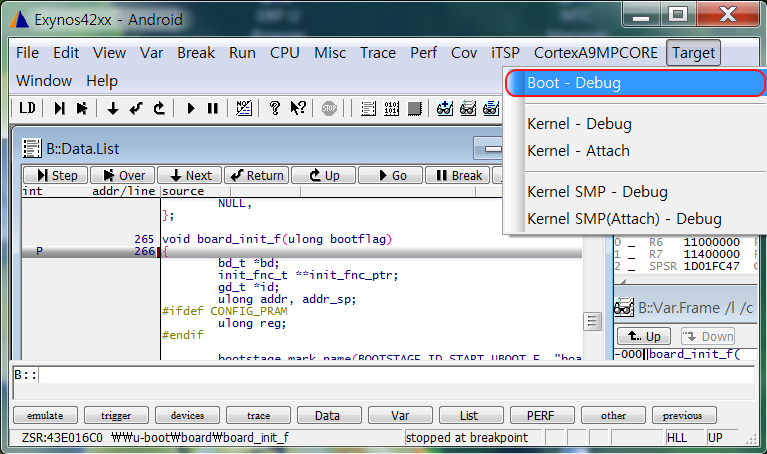Click the single step toolbar icon
Image resolution: width=767 pixels, height=454 pixels.
click(x=60, y=108)
